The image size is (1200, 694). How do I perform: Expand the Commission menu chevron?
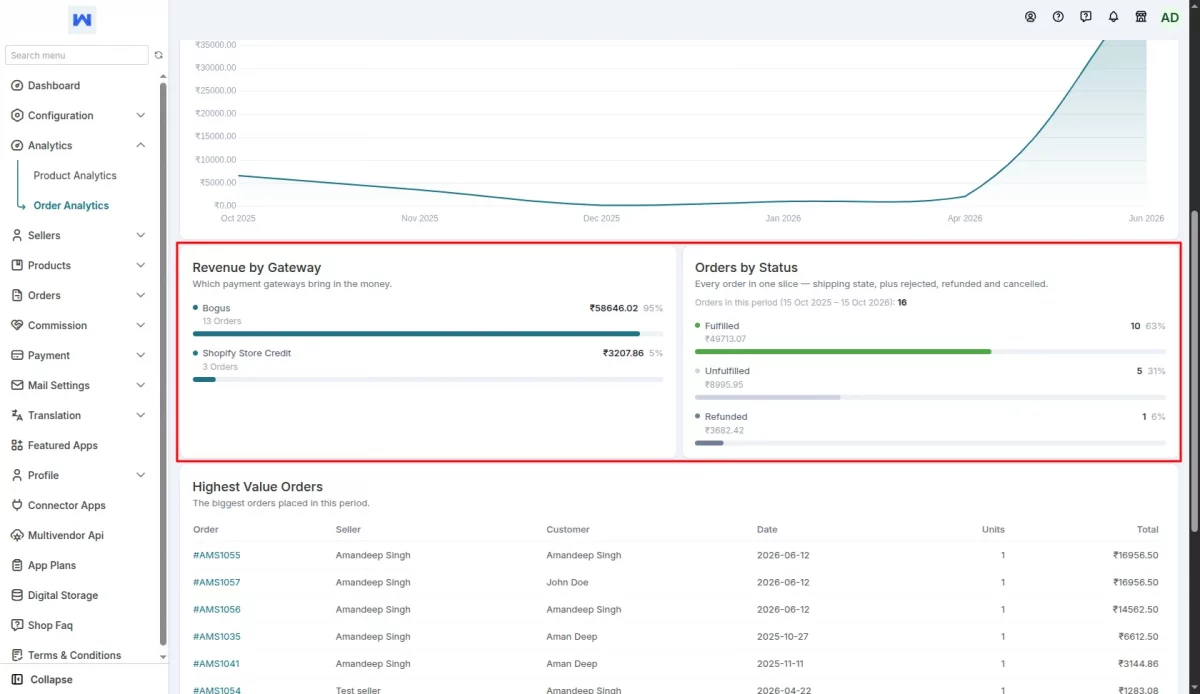140,326
